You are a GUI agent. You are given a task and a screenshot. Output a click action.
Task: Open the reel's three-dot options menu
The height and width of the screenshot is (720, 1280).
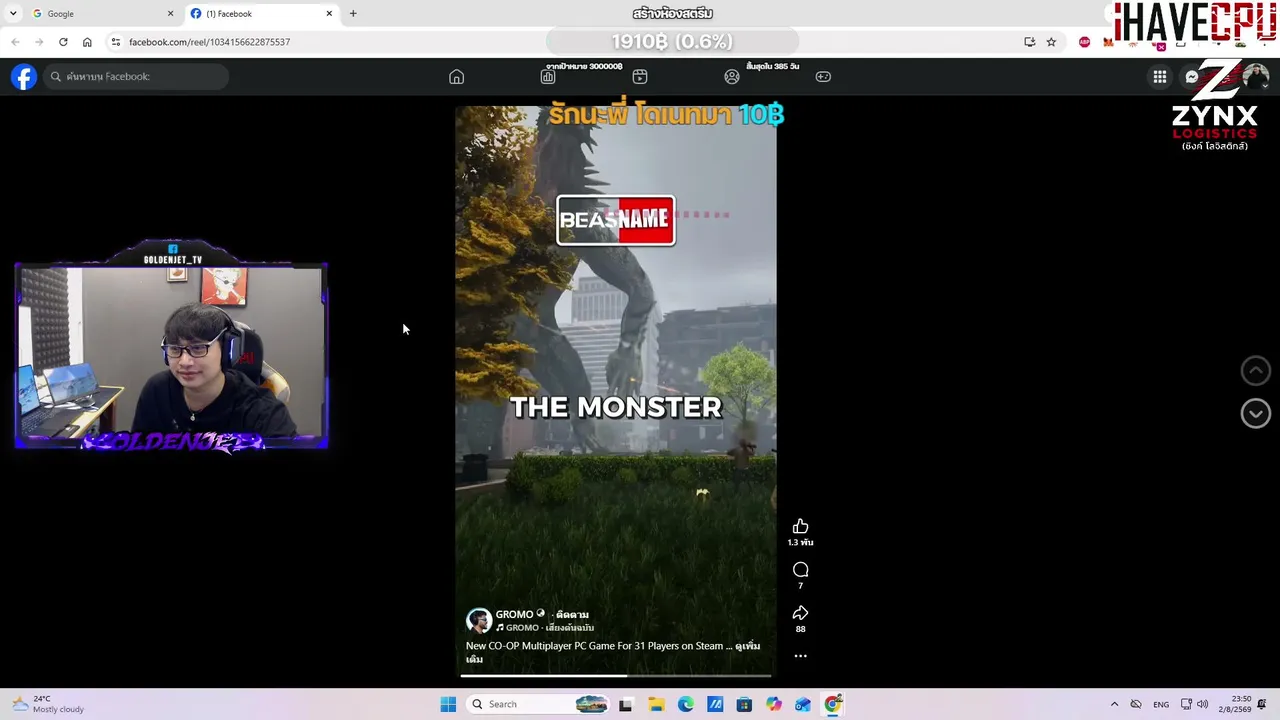[x=800, y=656]
